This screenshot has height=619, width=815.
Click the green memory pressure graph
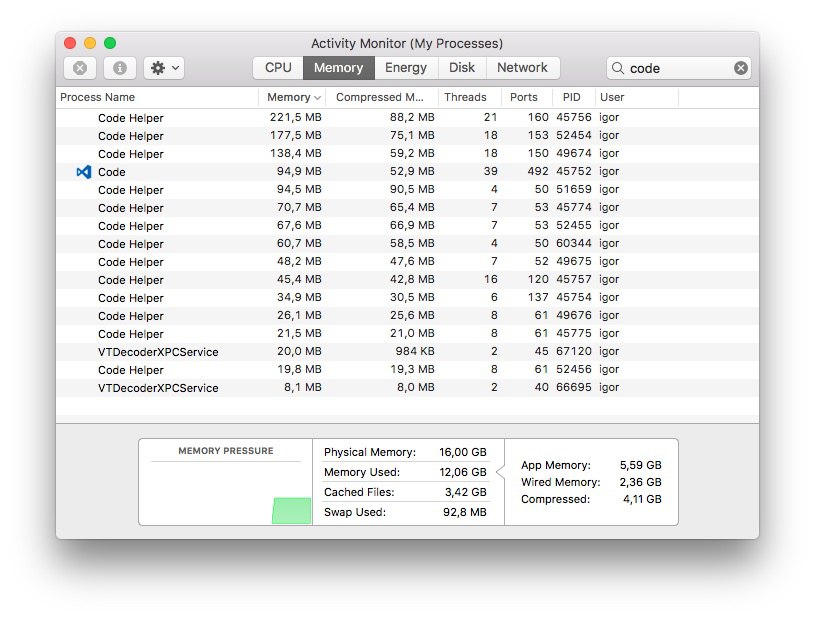(292, 510)
